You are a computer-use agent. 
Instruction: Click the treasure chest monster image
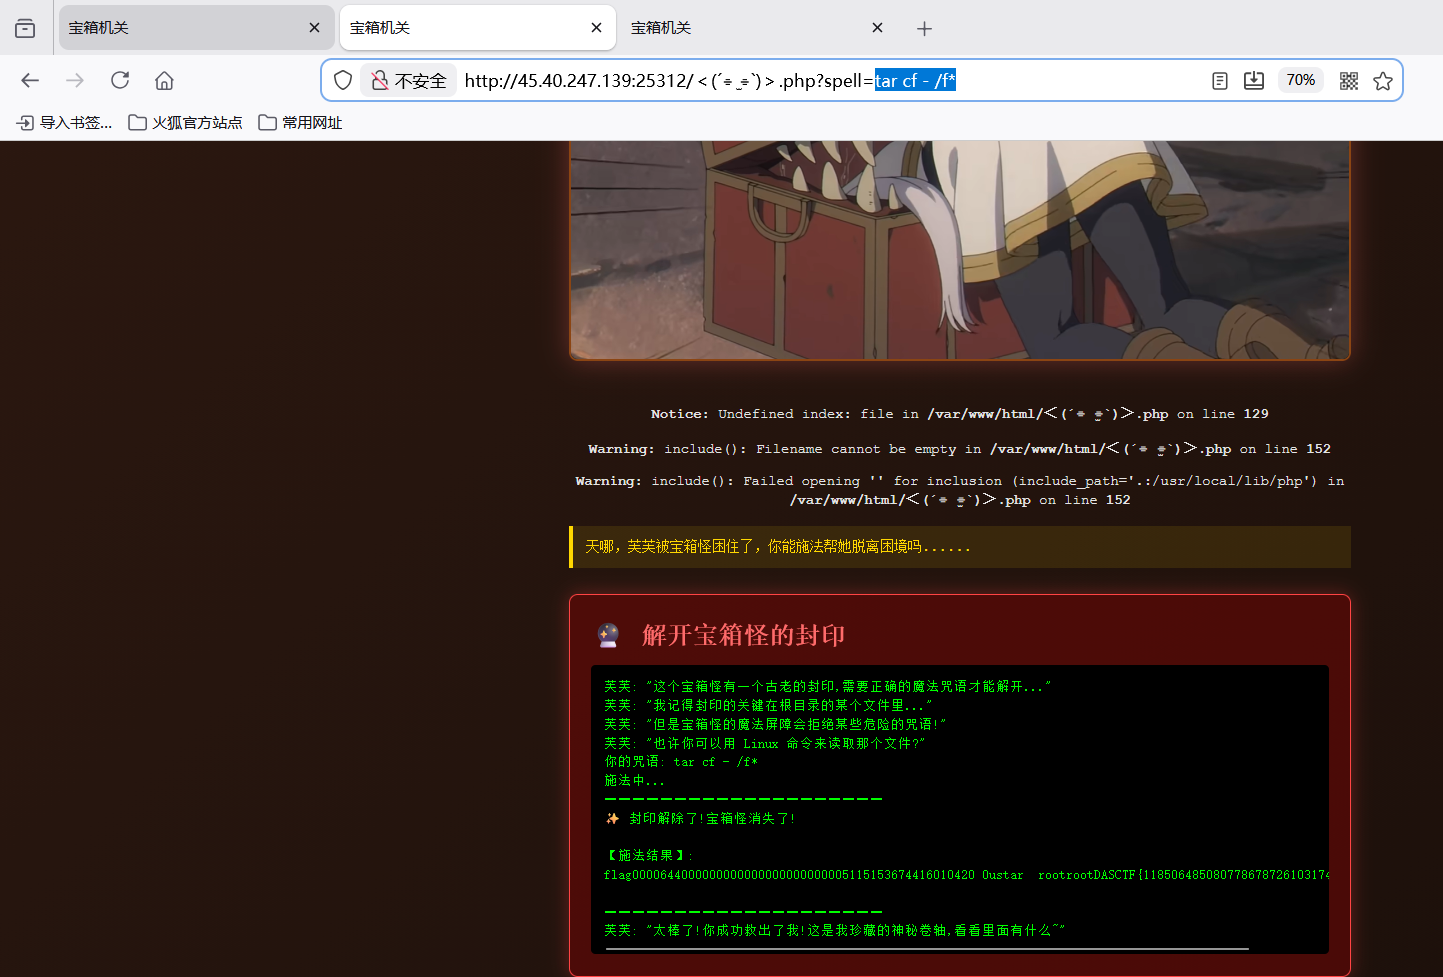coord(960,250)
